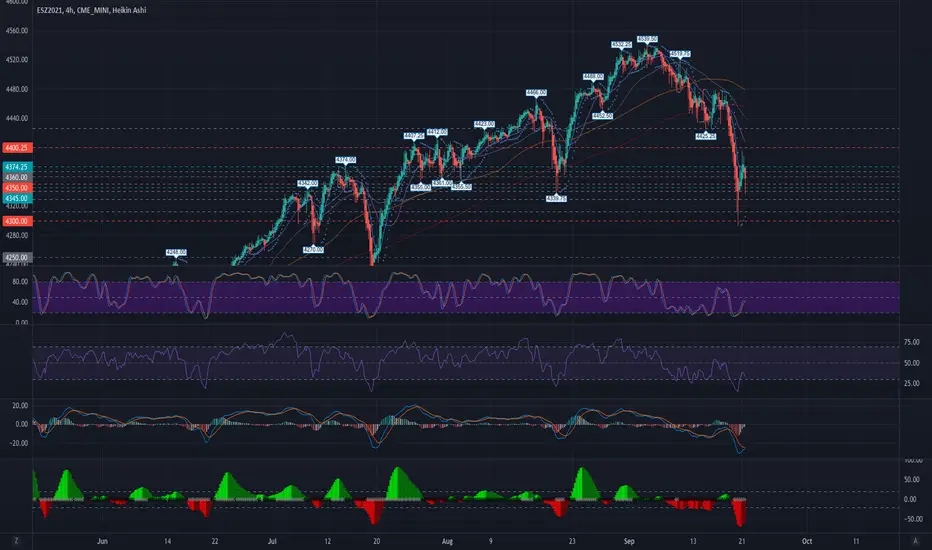Select the teal 4374.25 price axis label
This screenshot has height=550, width=932.
[x=17, y=167]
